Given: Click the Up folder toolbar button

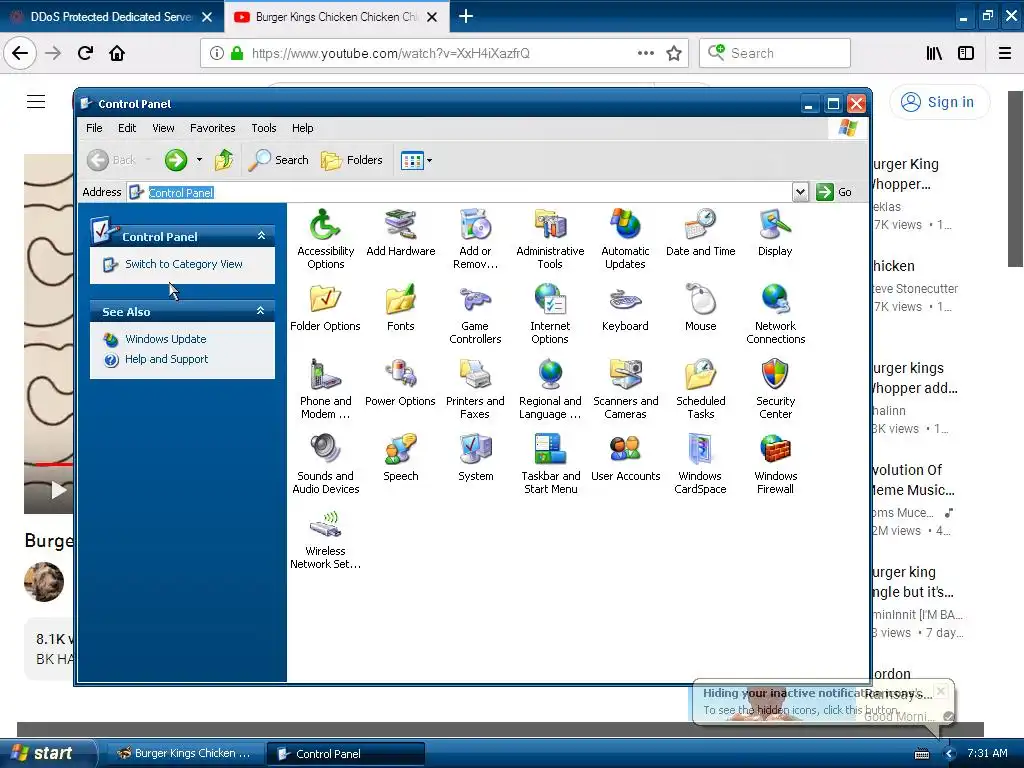Looking at the screenshot, I should click(224, 160).
